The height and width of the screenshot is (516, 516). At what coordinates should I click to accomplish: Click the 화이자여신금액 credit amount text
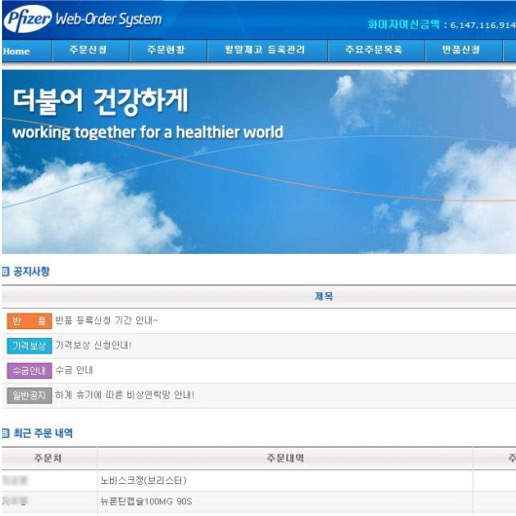point(442,25)
